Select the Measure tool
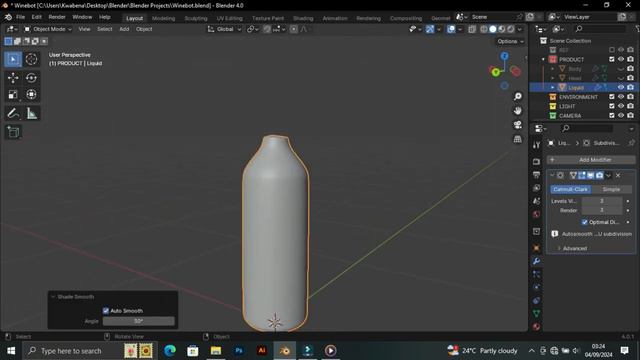 click(31, 113)
